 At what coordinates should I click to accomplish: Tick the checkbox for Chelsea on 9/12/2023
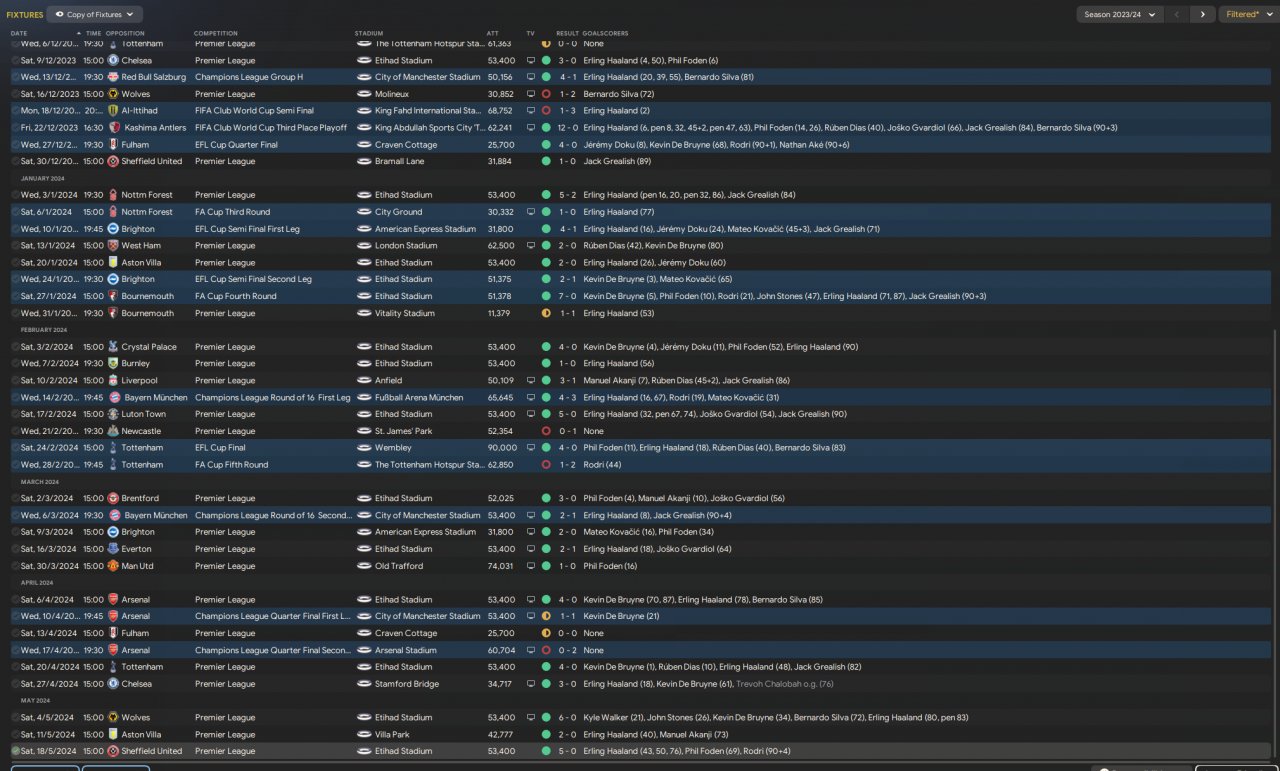16,61
